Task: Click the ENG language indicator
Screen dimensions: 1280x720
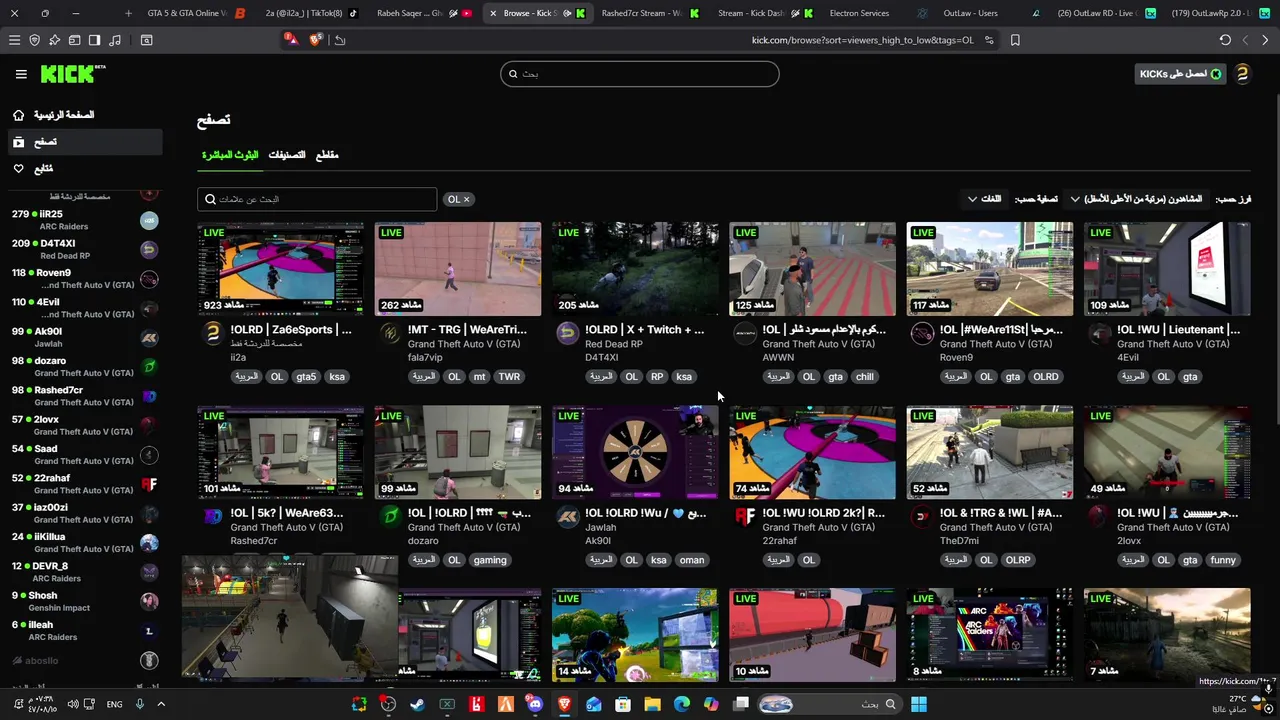Action: (114, 704)
